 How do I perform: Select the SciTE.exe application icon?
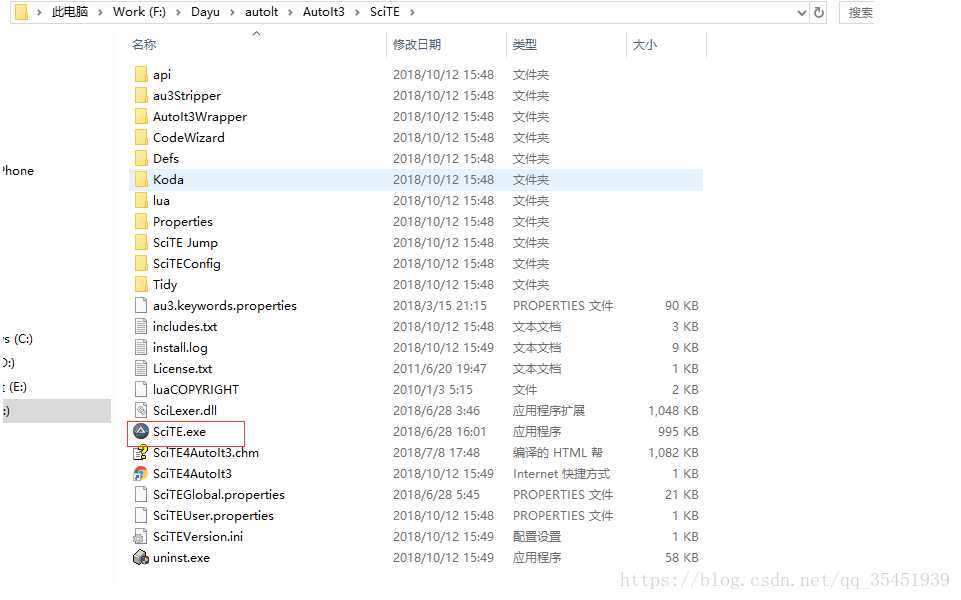pos(141,431)
